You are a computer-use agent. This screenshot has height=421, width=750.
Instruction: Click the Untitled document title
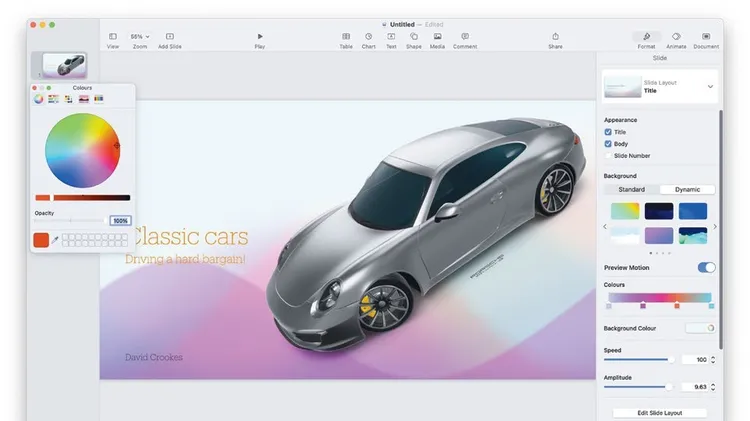pos(402,24)
